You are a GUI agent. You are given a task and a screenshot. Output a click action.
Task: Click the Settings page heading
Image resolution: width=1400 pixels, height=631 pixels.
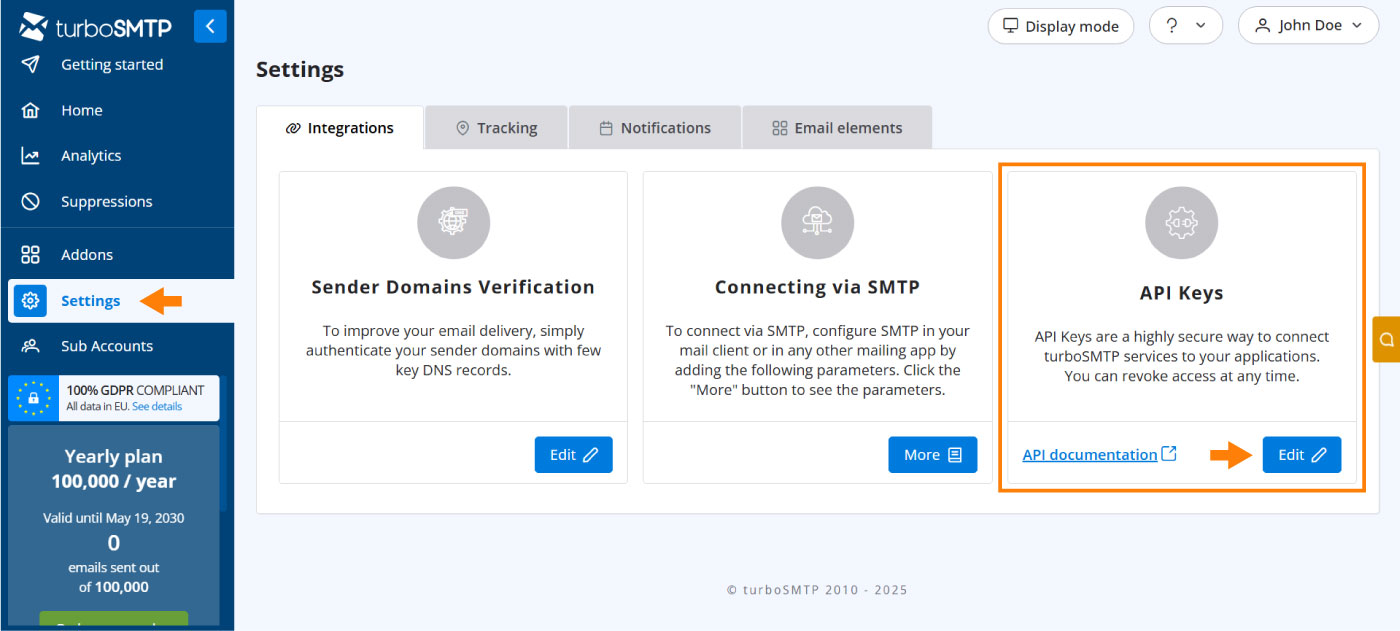tap(300, 69)
